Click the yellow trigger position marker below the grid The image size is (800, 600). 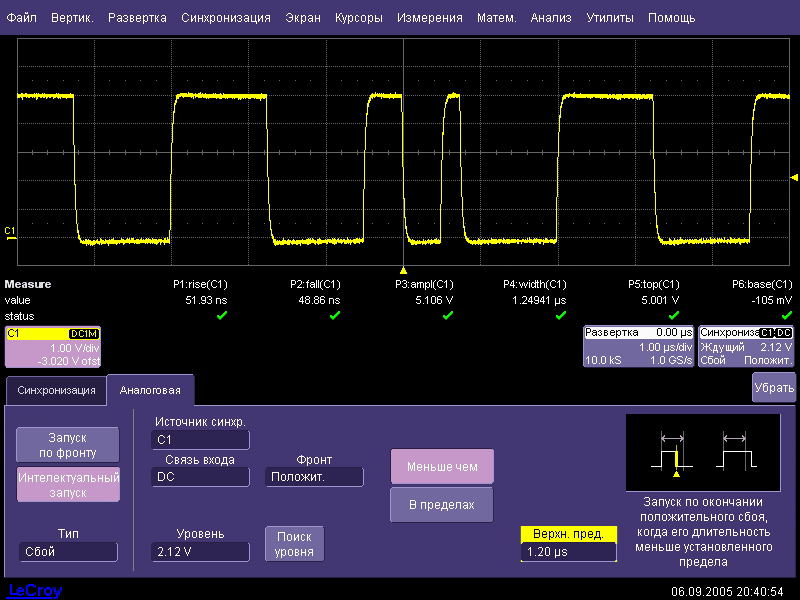coord(403,270)
